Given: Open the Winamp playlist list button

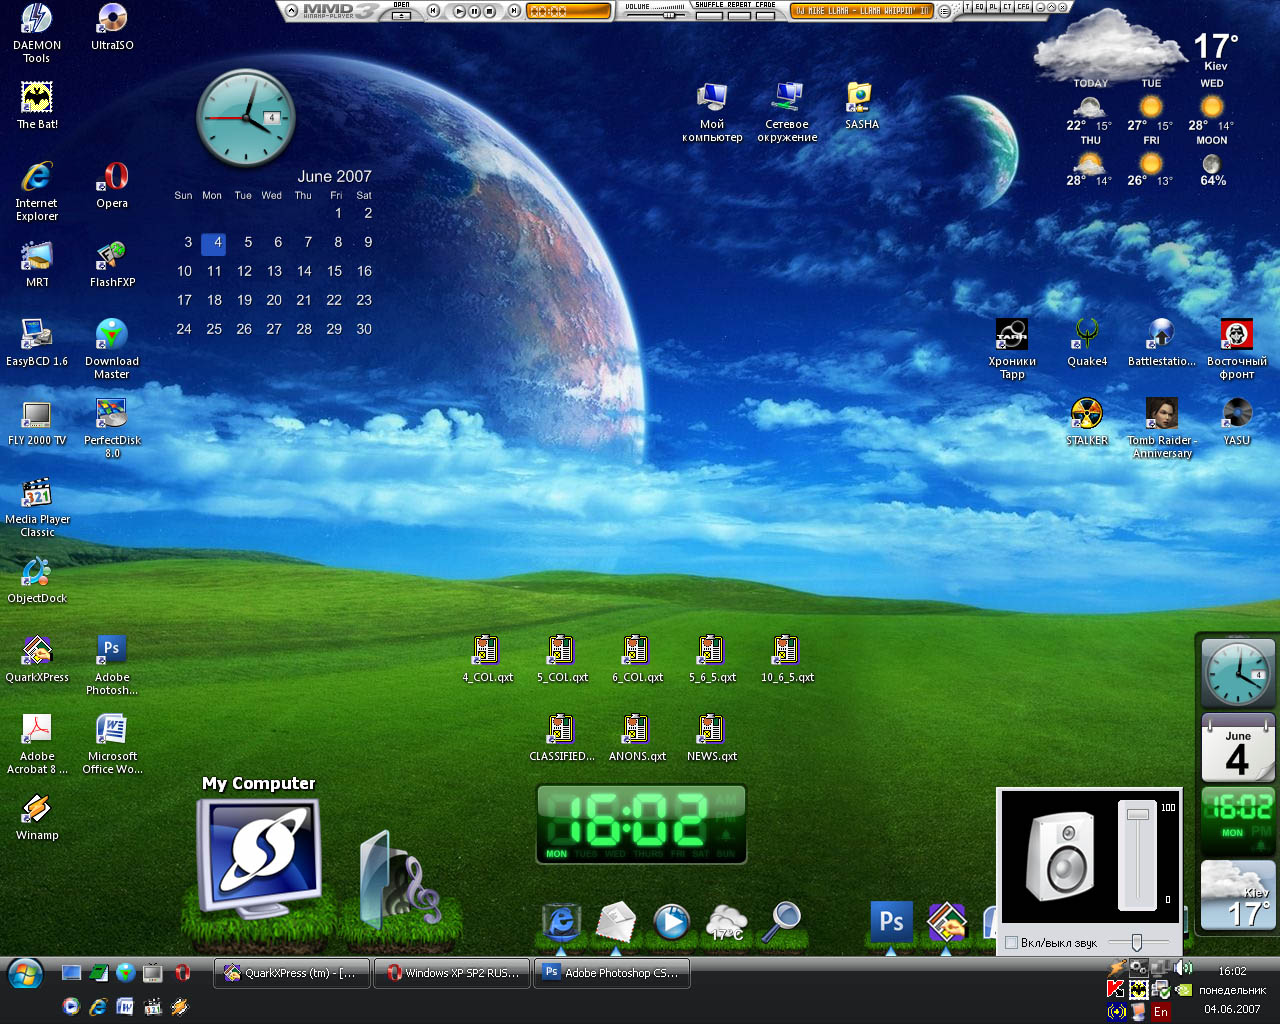Looking at the screenshot, I should click(944, 11).
